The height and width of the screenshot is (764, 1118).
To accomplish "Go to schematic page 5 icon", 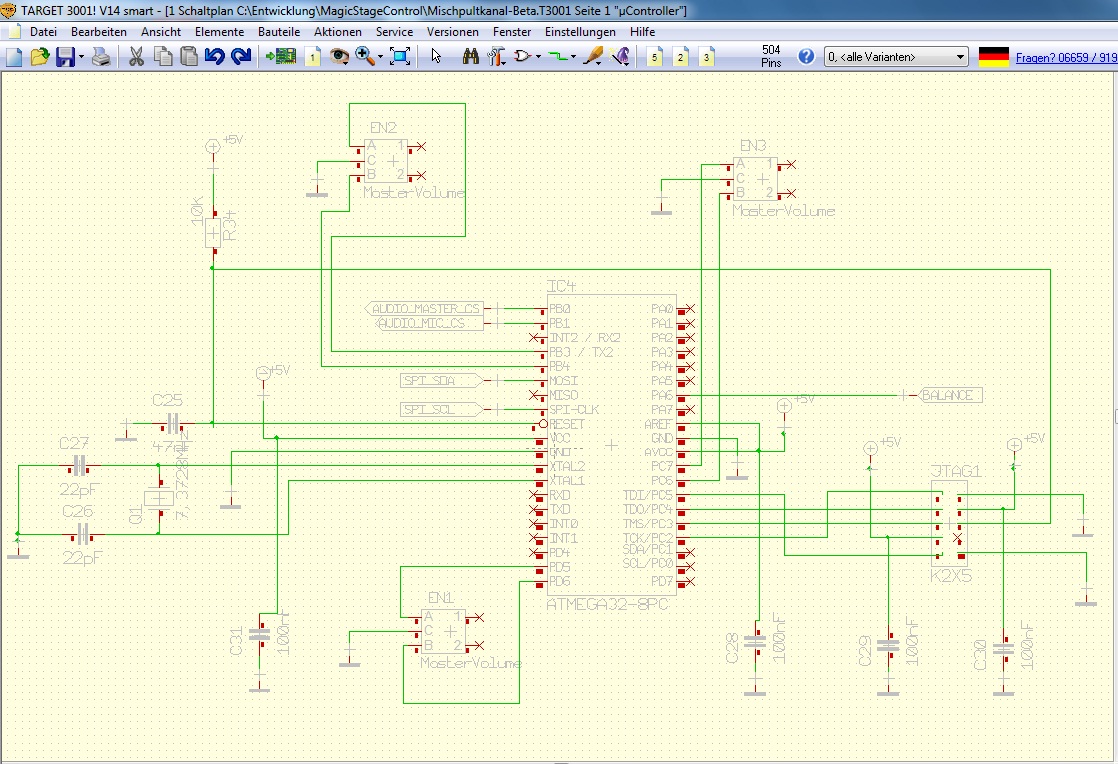I will click(x=655, y=57).
